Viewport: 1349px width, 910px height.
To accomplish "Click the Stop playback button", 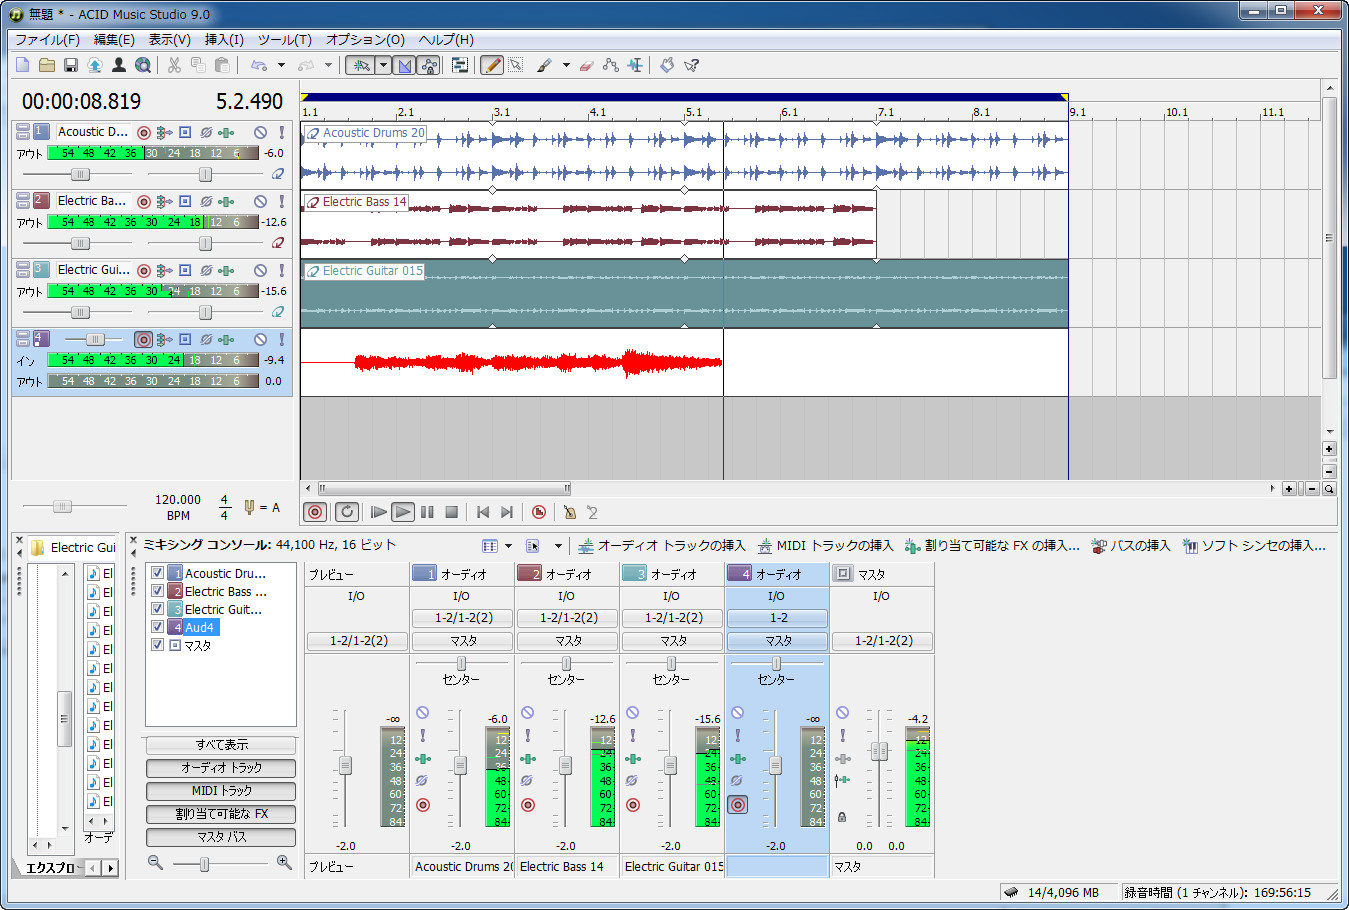I will (x=451, y=512).
